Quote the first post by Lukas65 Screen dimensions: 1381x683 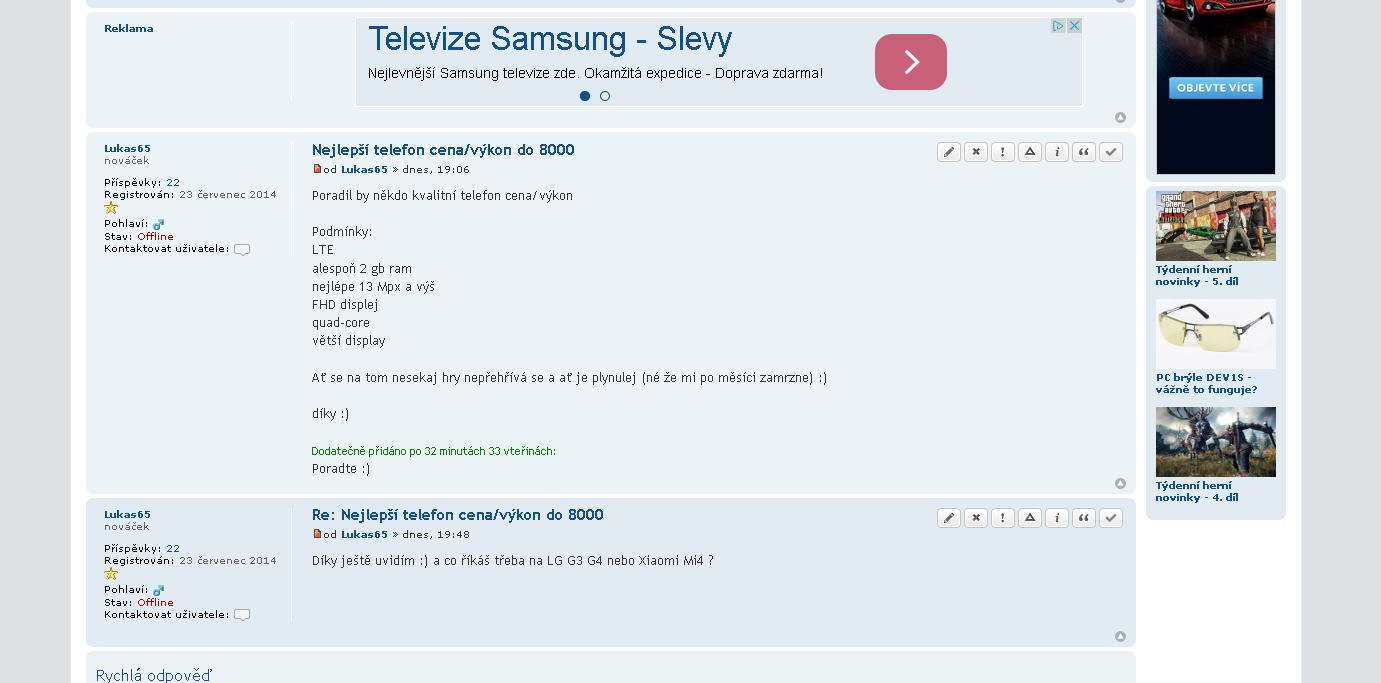pos(1084,152)
